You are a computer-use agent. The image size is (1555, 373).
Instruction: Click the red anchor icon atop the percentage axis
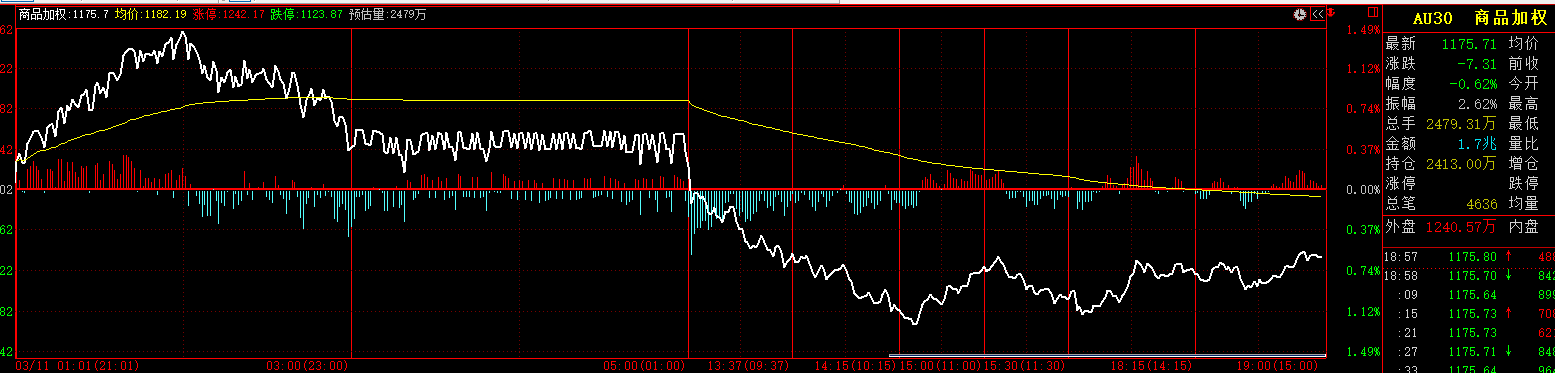click(1331, 12)
